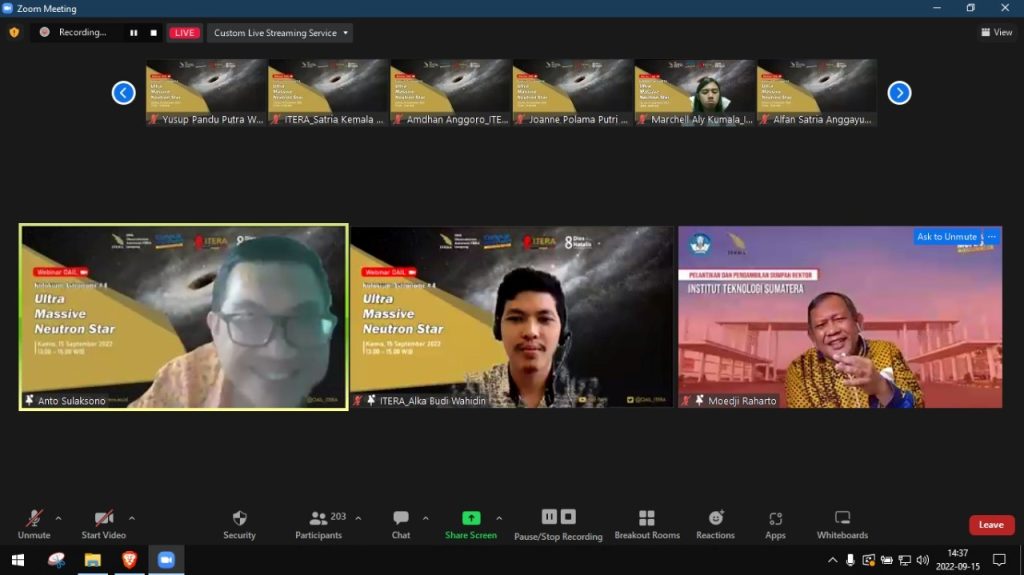Image resolution: width=1024 pixels, height=575 pixels.
Task: Click Moedji Raharto's video tile
Action: pos(840,317)
